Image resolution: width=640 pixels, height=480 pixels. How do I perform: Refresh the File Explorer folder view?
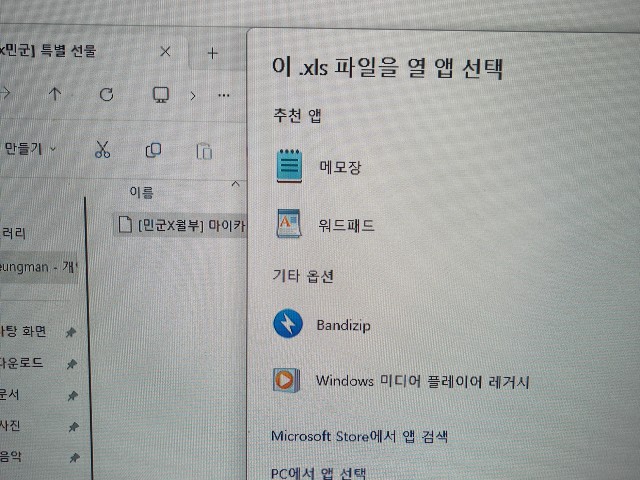[107, 95]
